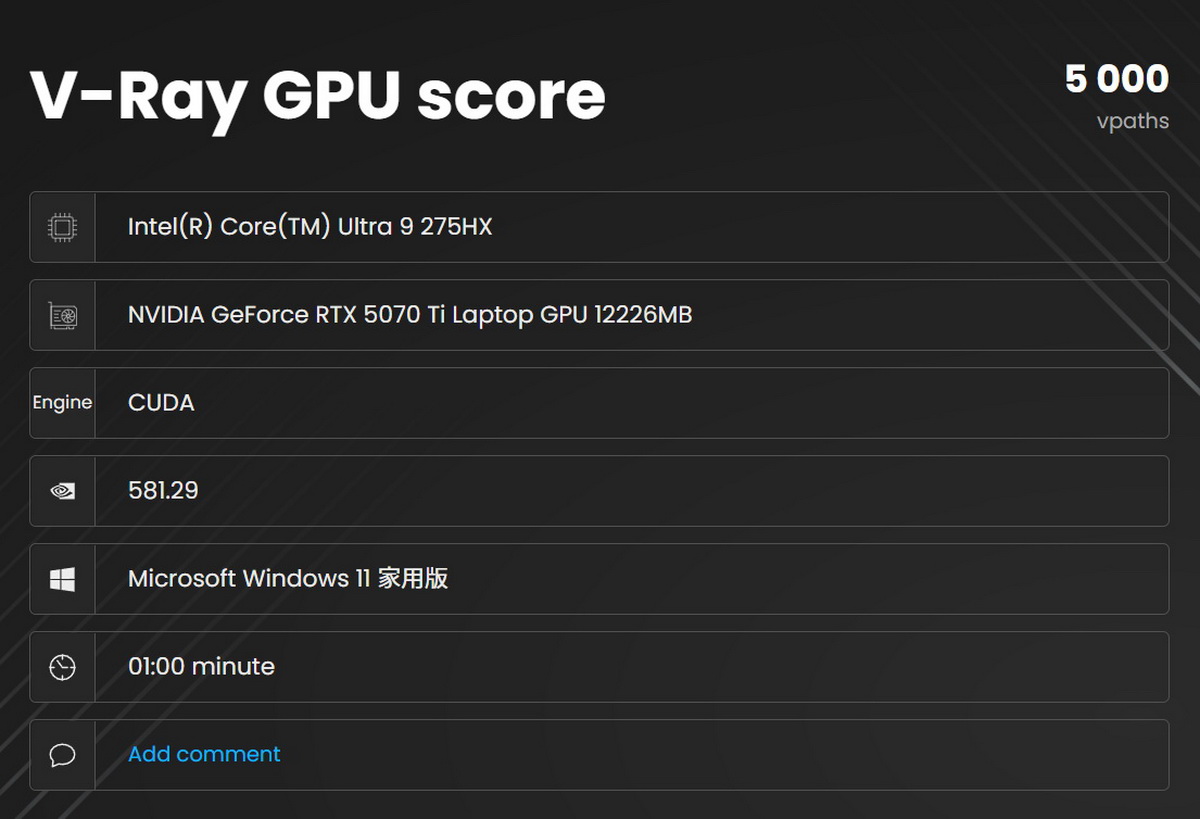
Task: Click the Engine label box
Action: coord(62,403)
